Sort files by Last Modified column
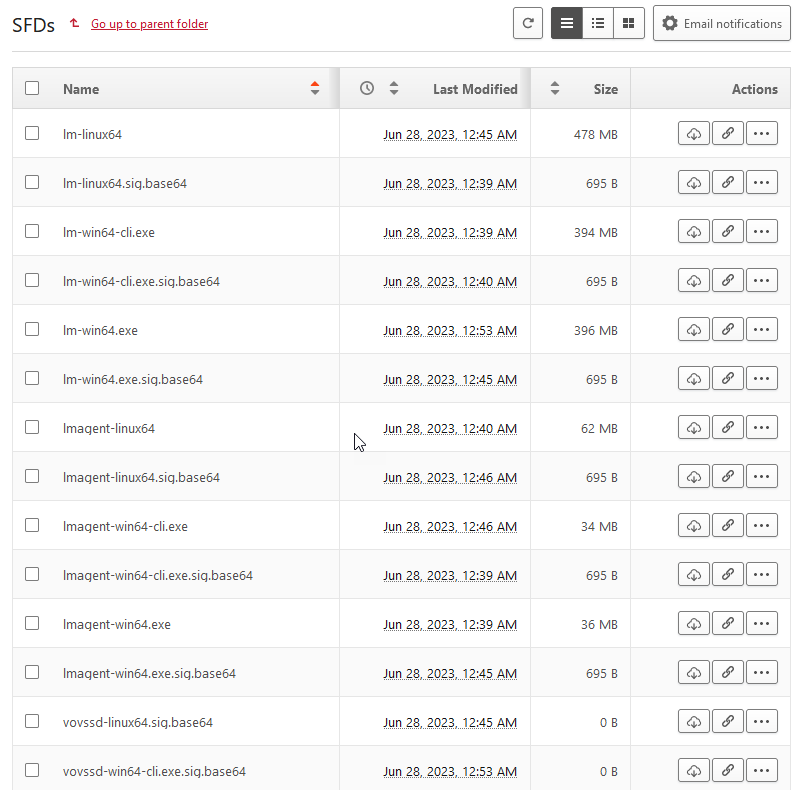 pyautogui.click(x=474, y=89)
